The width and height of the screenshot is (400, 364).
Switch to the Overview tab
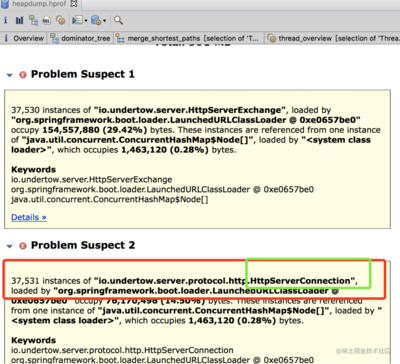point(24,38)
